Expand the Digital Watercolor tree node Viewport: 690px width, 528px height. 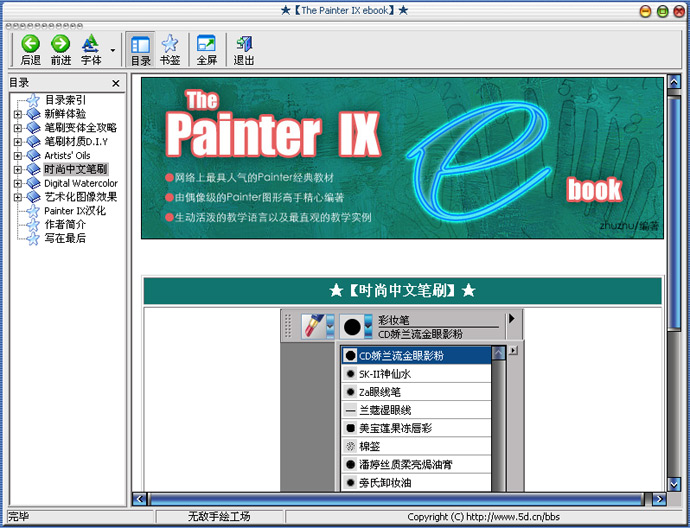[18, 183]
